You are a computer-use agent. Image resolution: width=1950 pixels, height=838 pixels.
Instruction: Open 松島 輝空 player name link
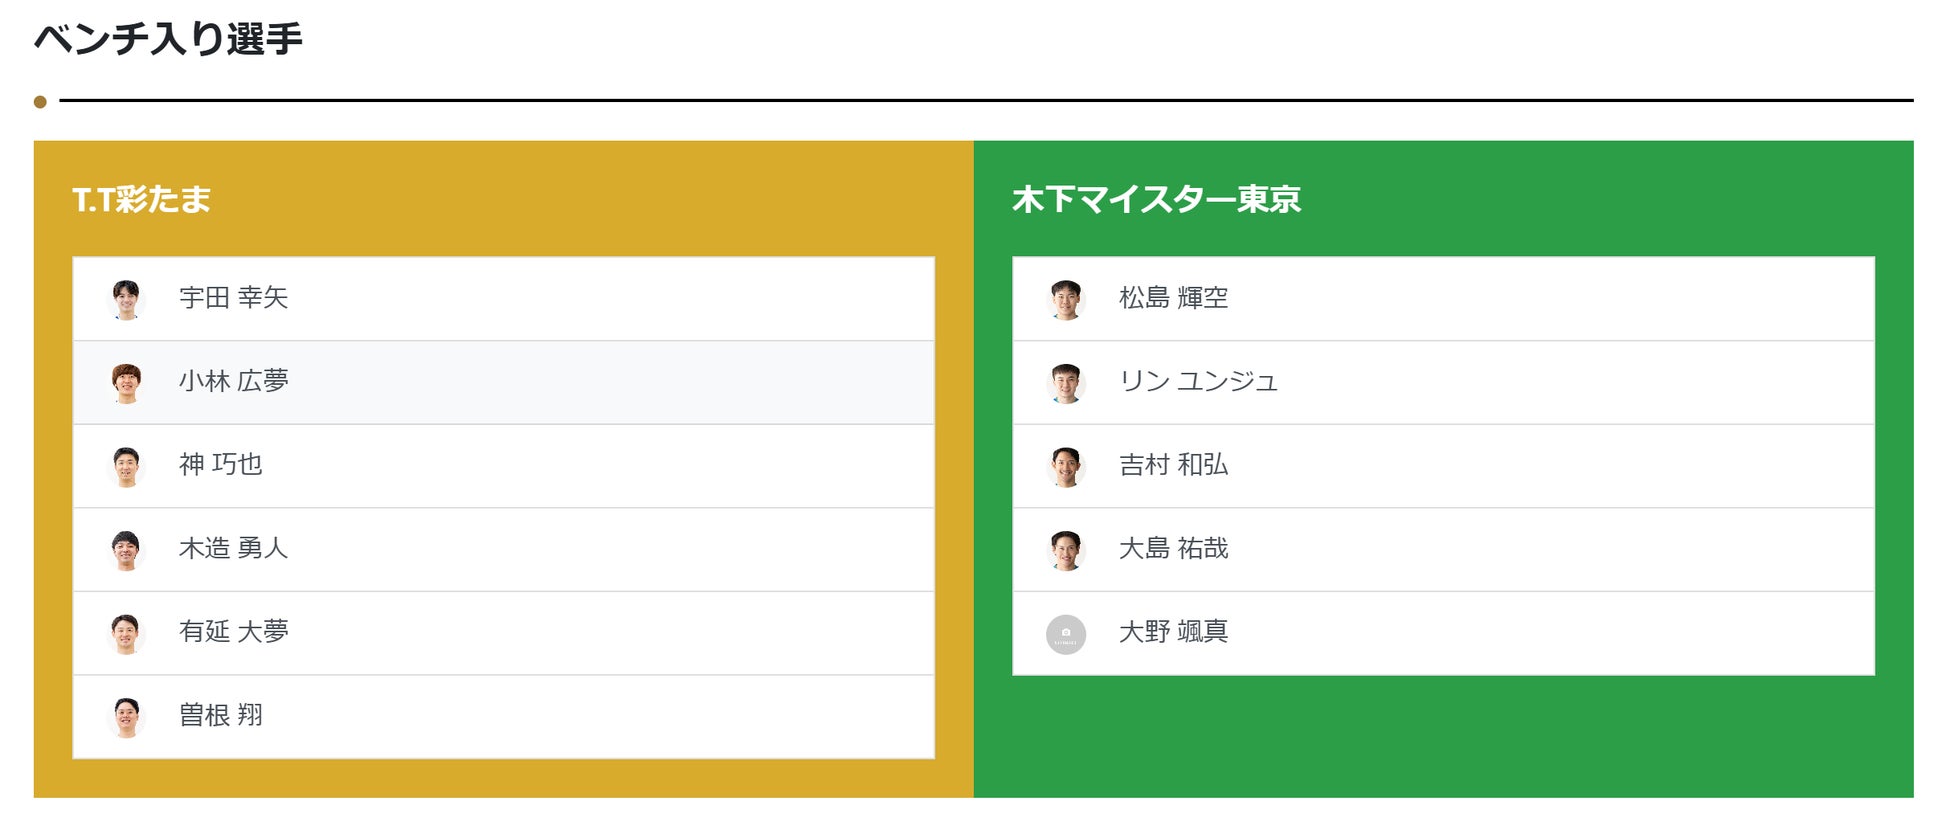[x=1173, y=298]
